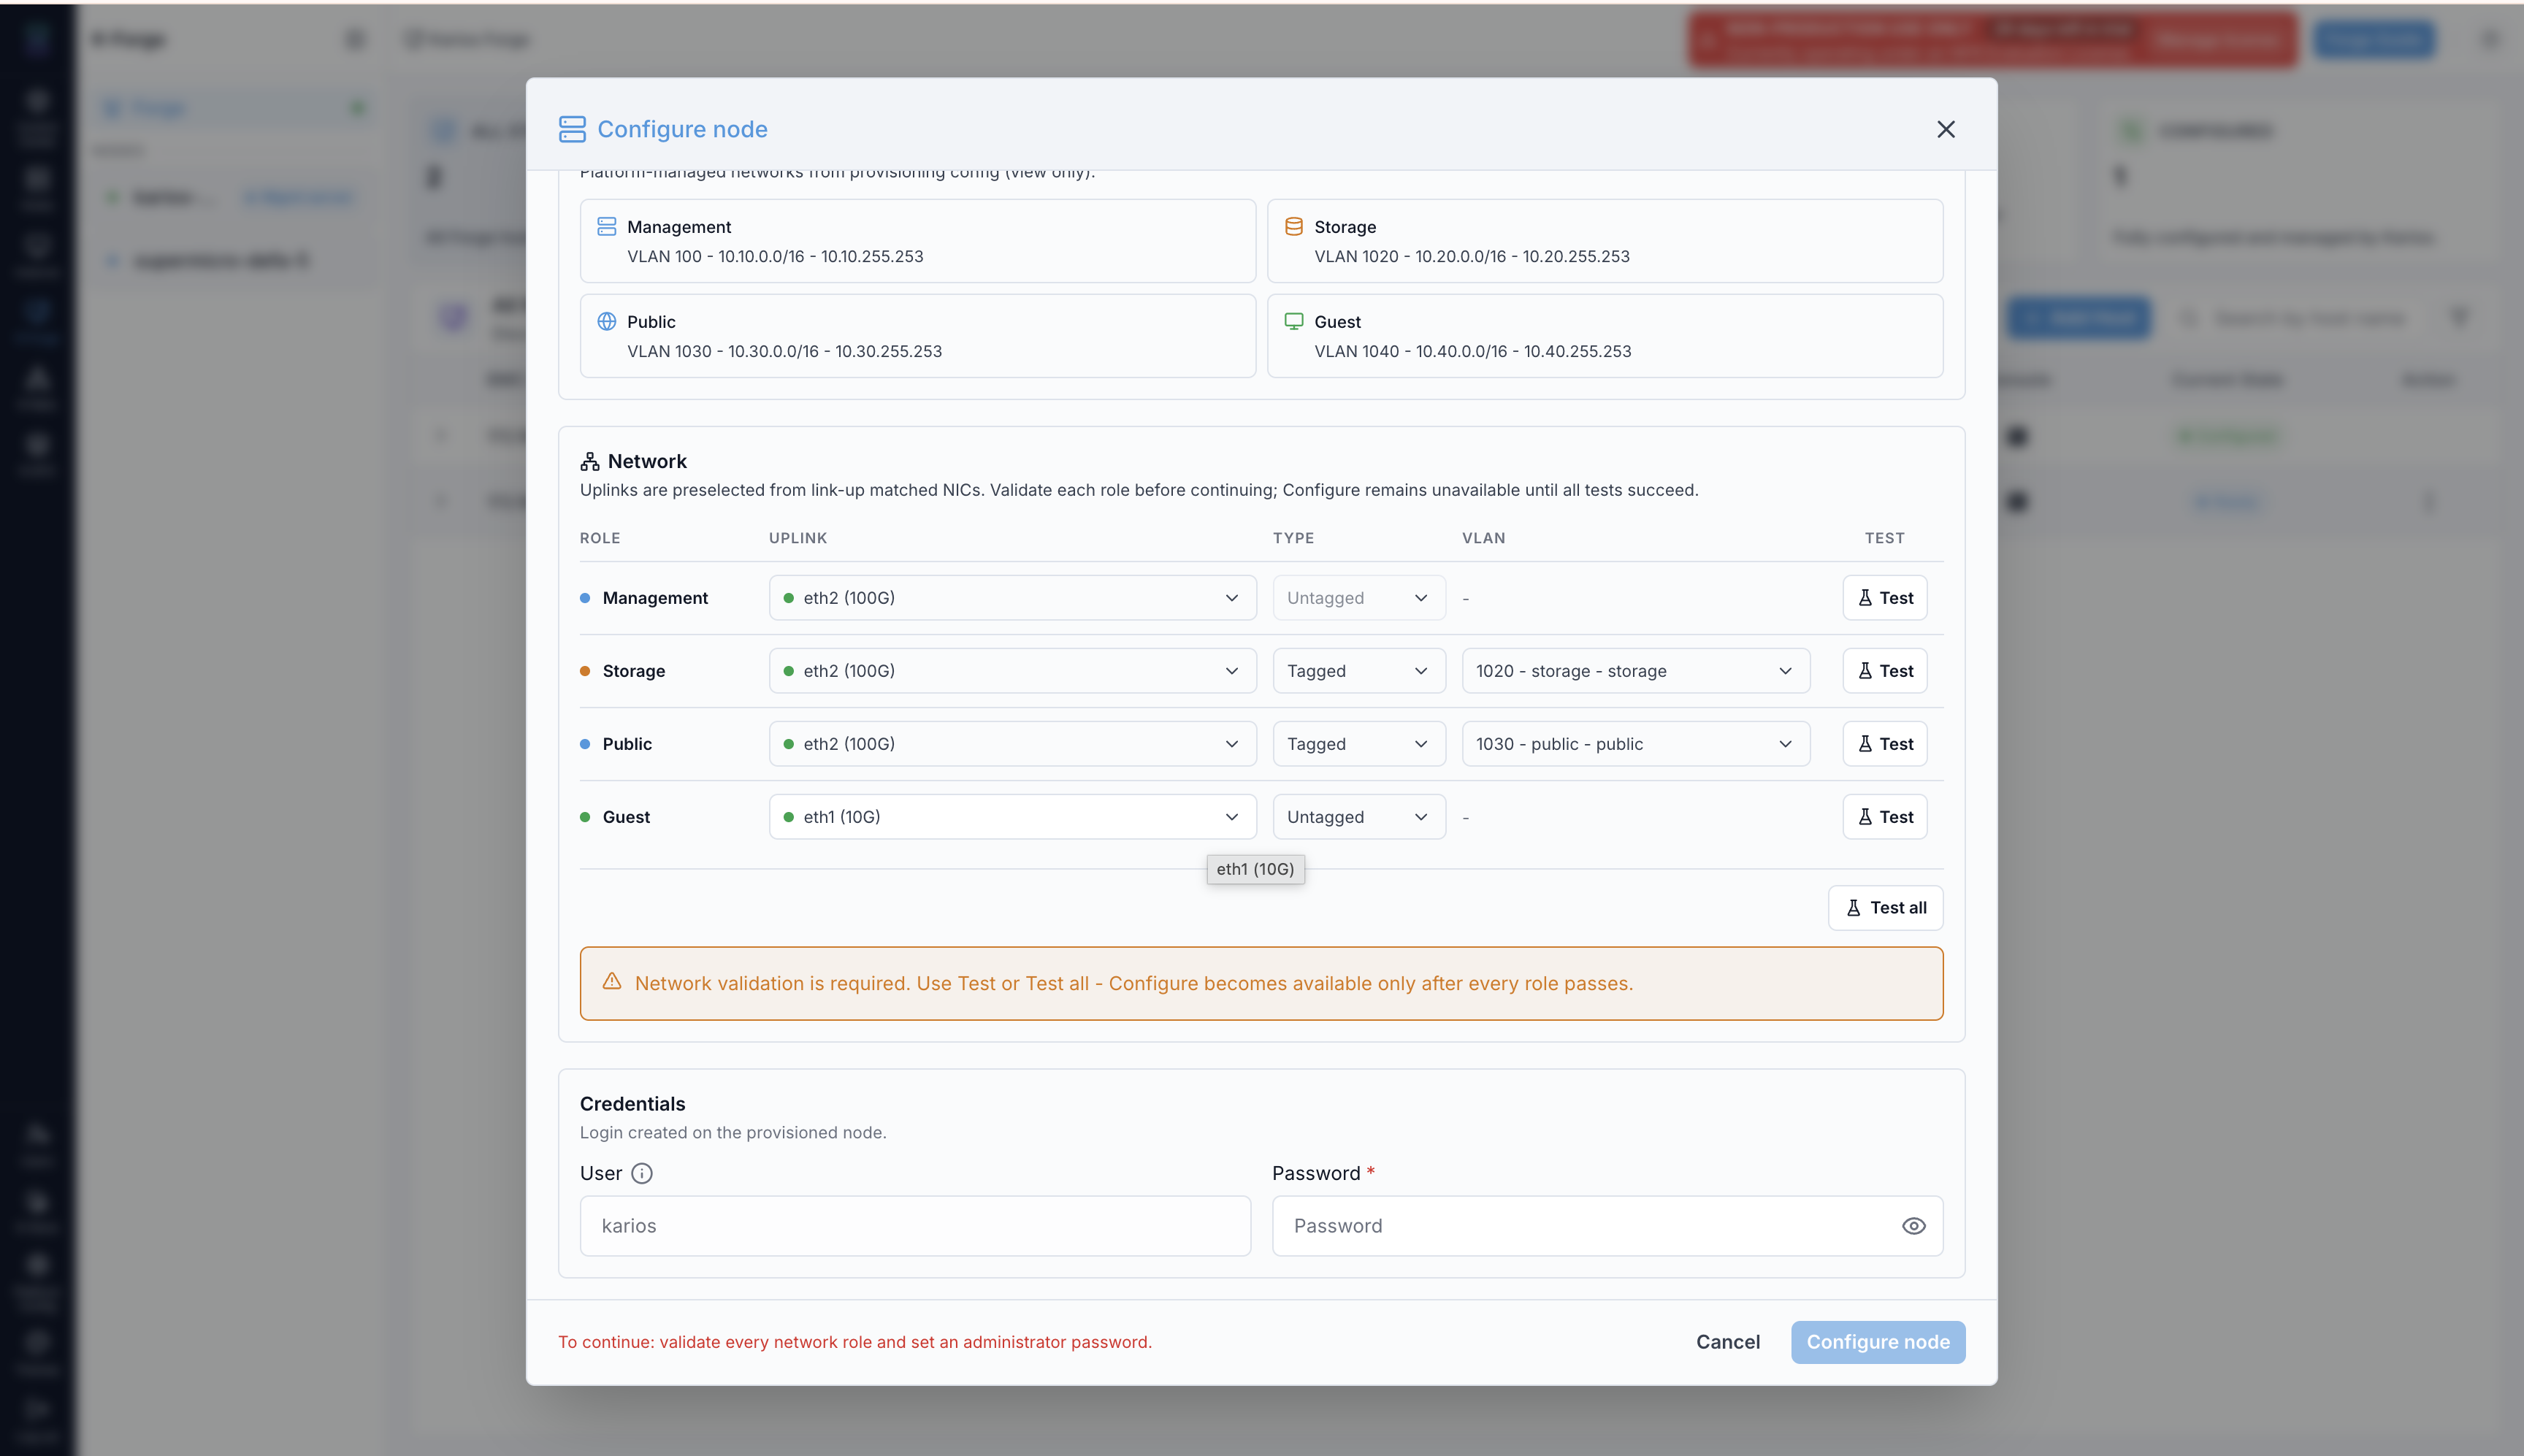Run Test all for network roles

(1885, 908)
